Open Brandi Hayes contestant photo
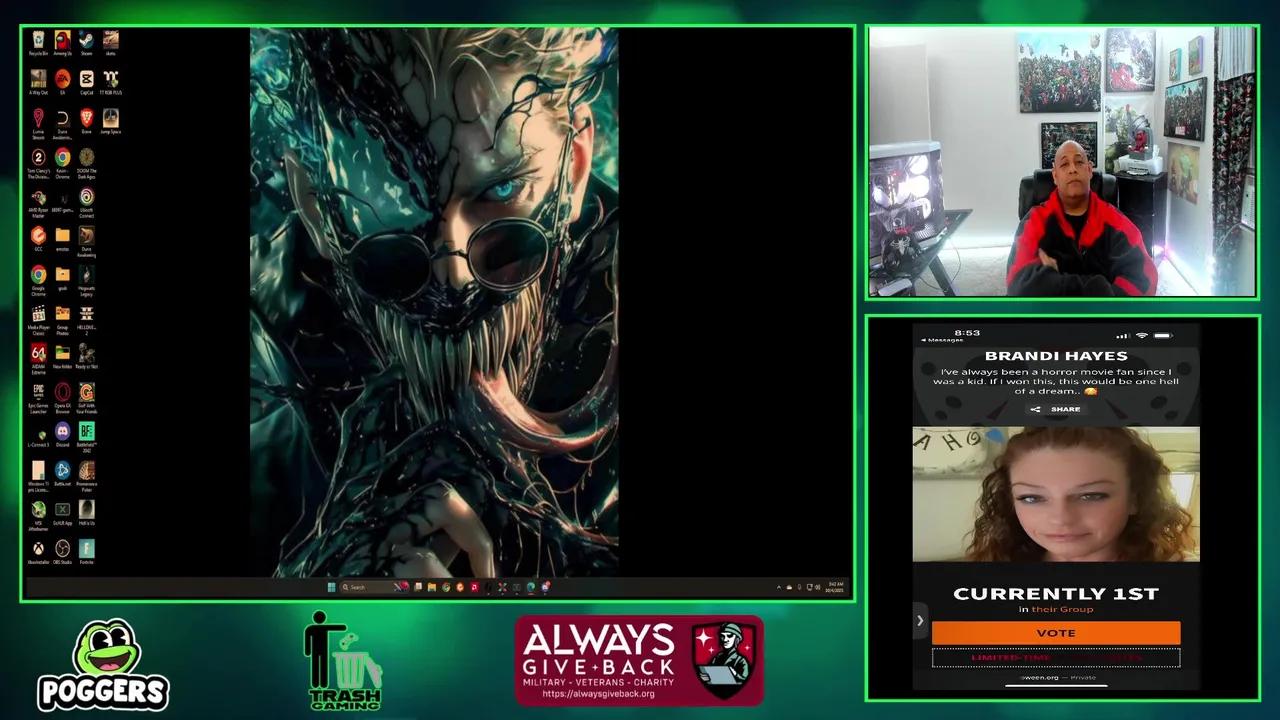The width and height of the screenshot is (1280, 720). click(1056, 494)
